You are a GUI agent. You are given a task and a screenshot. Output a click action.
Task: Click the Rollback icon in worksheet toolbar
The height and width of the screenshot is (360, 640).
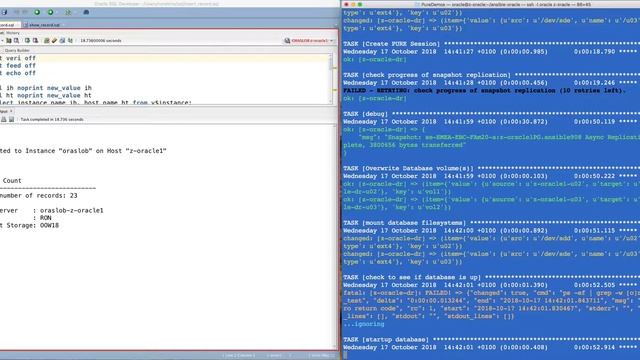(36, 40)
